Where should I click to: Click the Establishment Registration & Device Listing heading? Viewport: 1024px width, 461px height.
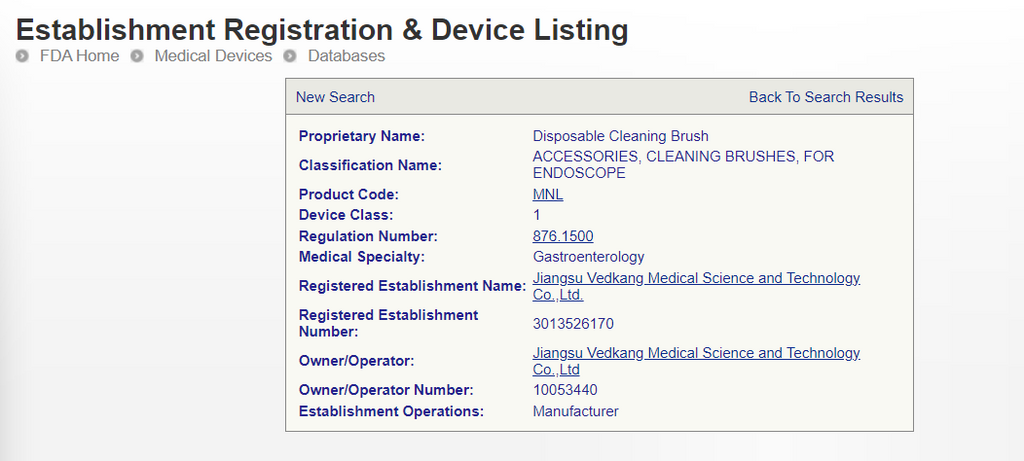pos(322,29)
